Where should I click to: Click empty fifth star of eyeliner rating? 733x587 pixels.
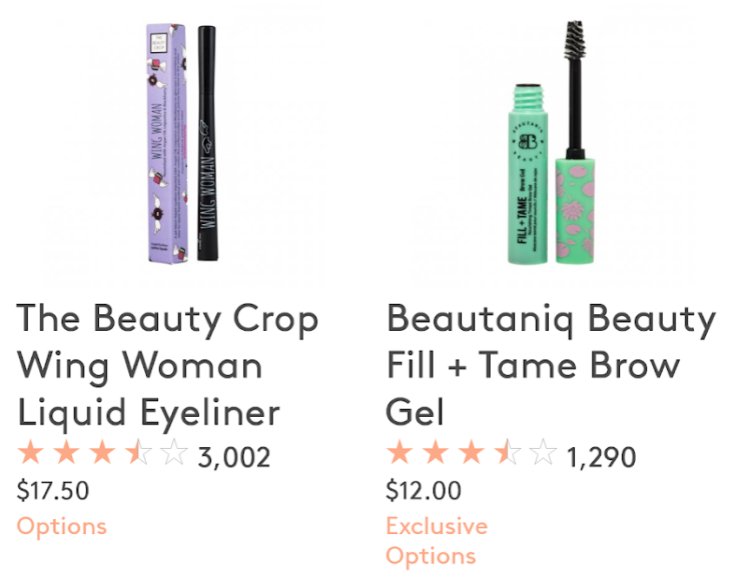pos(174,452)
